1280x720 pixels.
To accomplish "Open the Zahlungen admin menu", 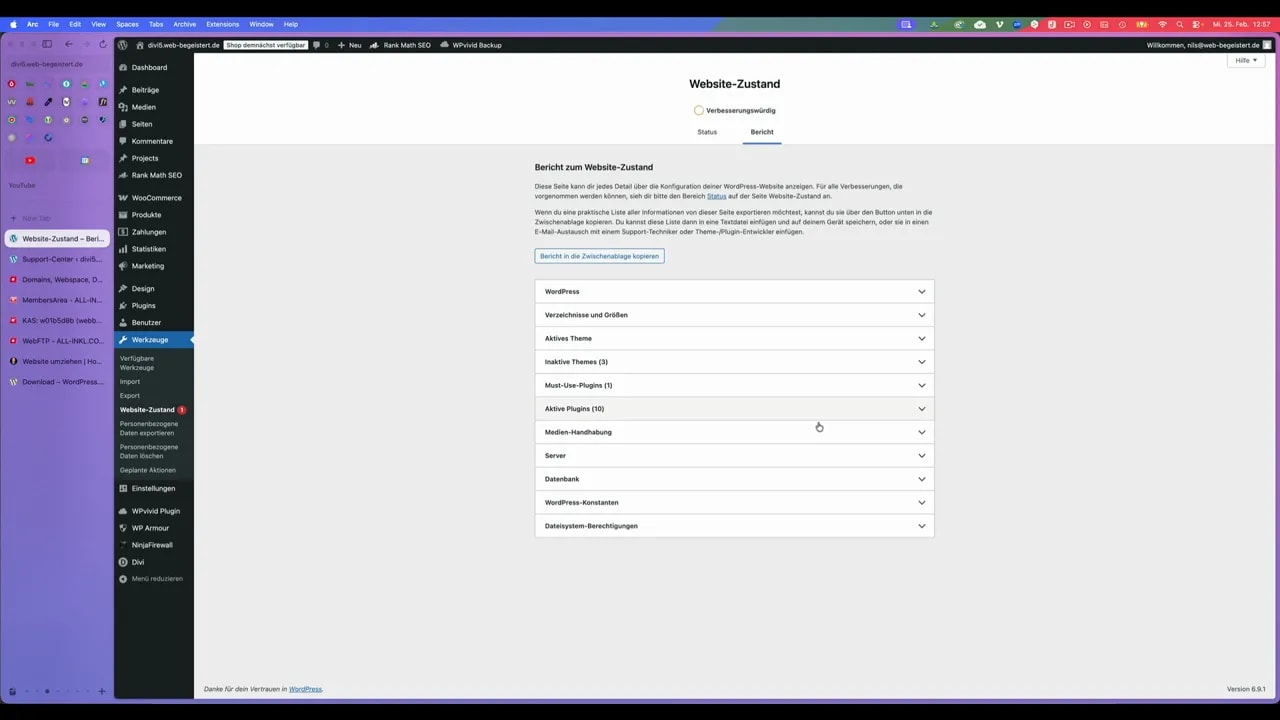I will [x=148, y=231].
